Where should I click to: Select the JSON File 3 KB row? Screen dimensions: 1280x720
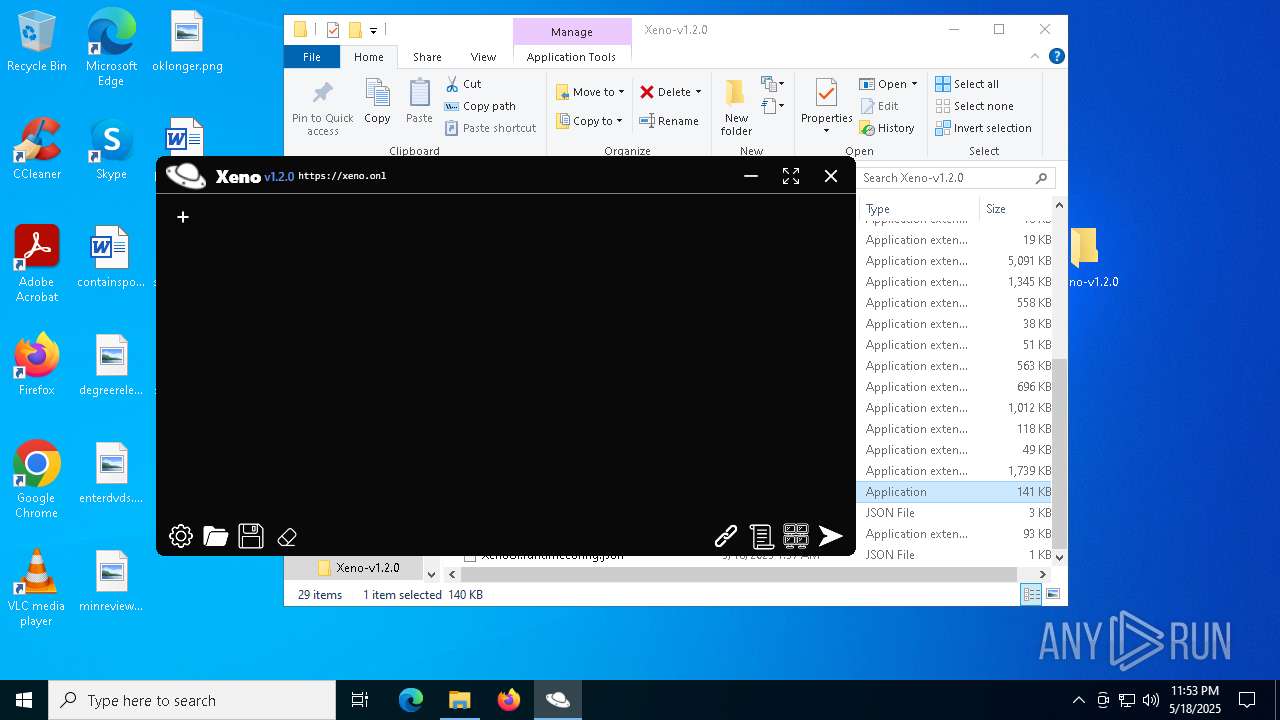pos(955,513)
